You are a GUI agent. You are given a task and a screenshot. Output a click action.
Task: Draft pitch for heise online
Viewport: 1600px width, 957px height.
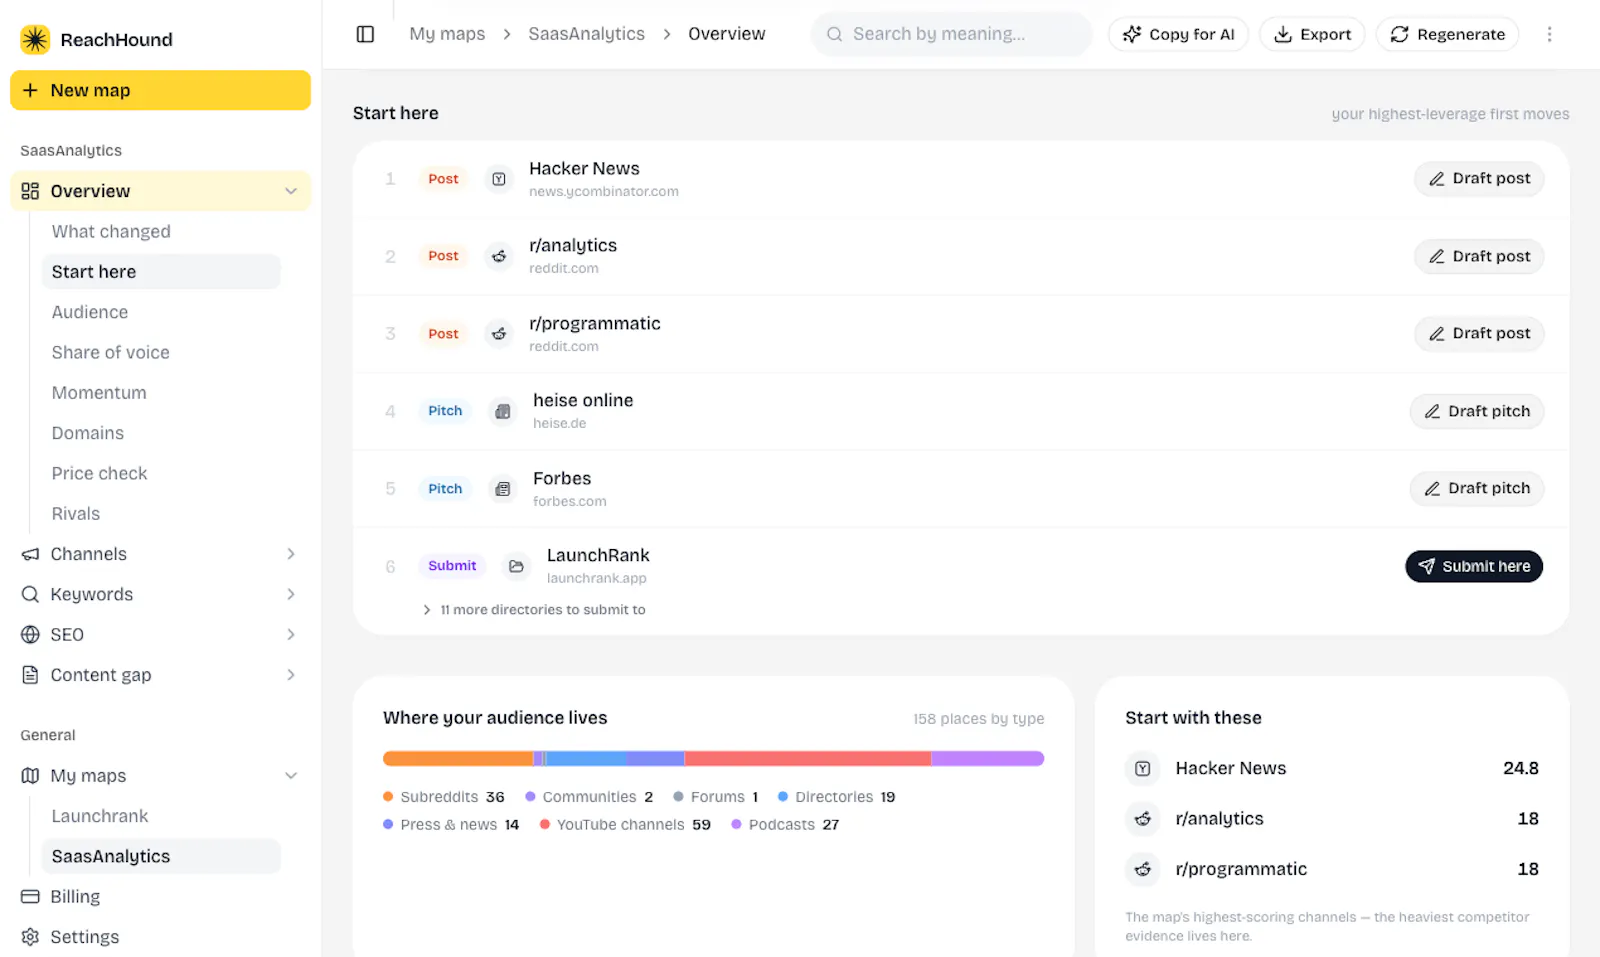click(1477, 411)
